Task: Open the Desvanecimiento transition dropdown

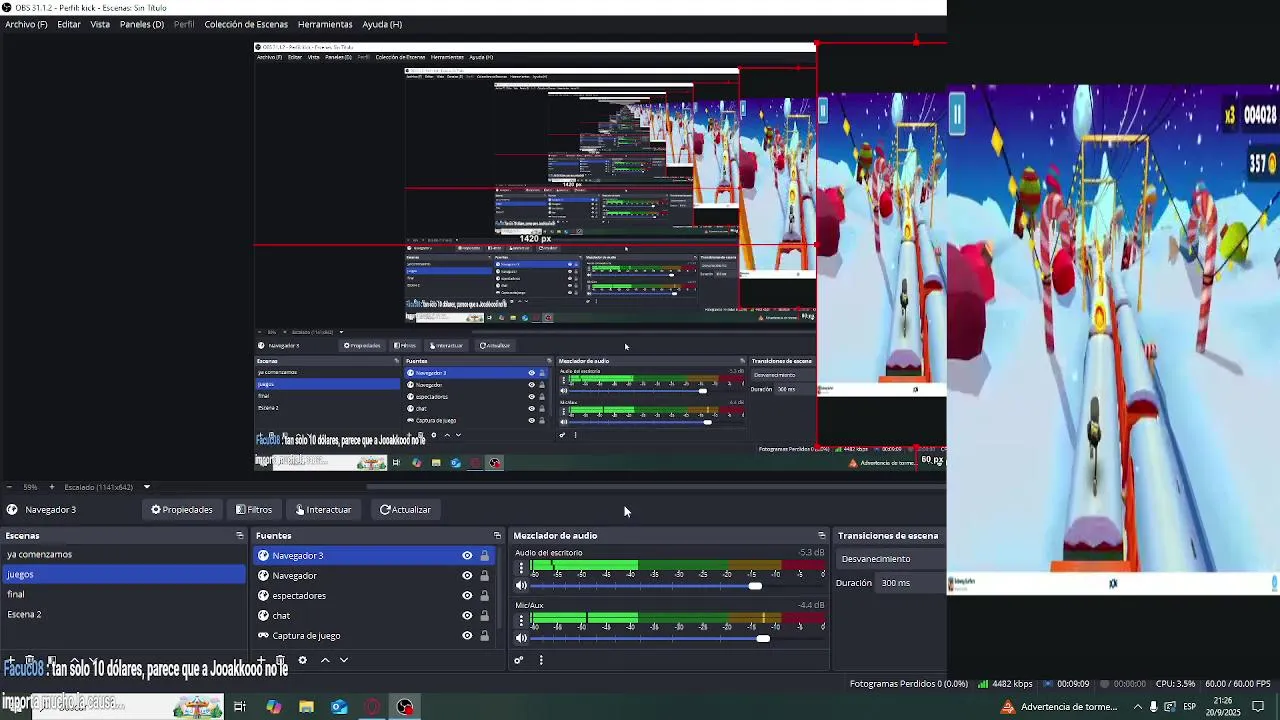Action: 892,559
